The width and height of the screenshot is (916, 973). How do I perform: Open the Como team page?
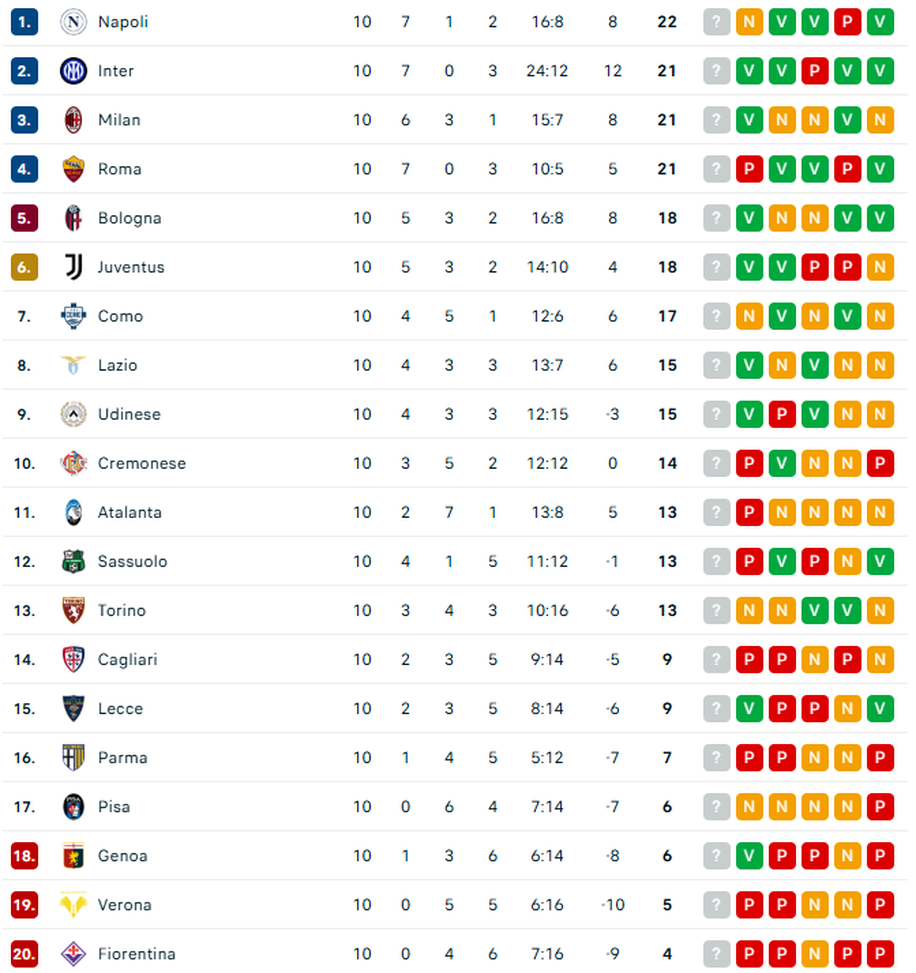[x=120, y=316]
